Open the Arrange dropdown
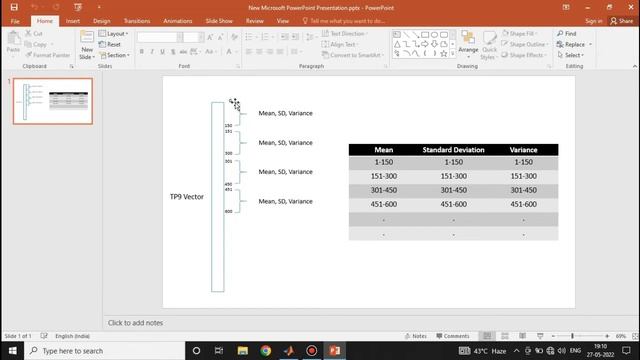This screenshot has width=640, height=360. (468, 43)
